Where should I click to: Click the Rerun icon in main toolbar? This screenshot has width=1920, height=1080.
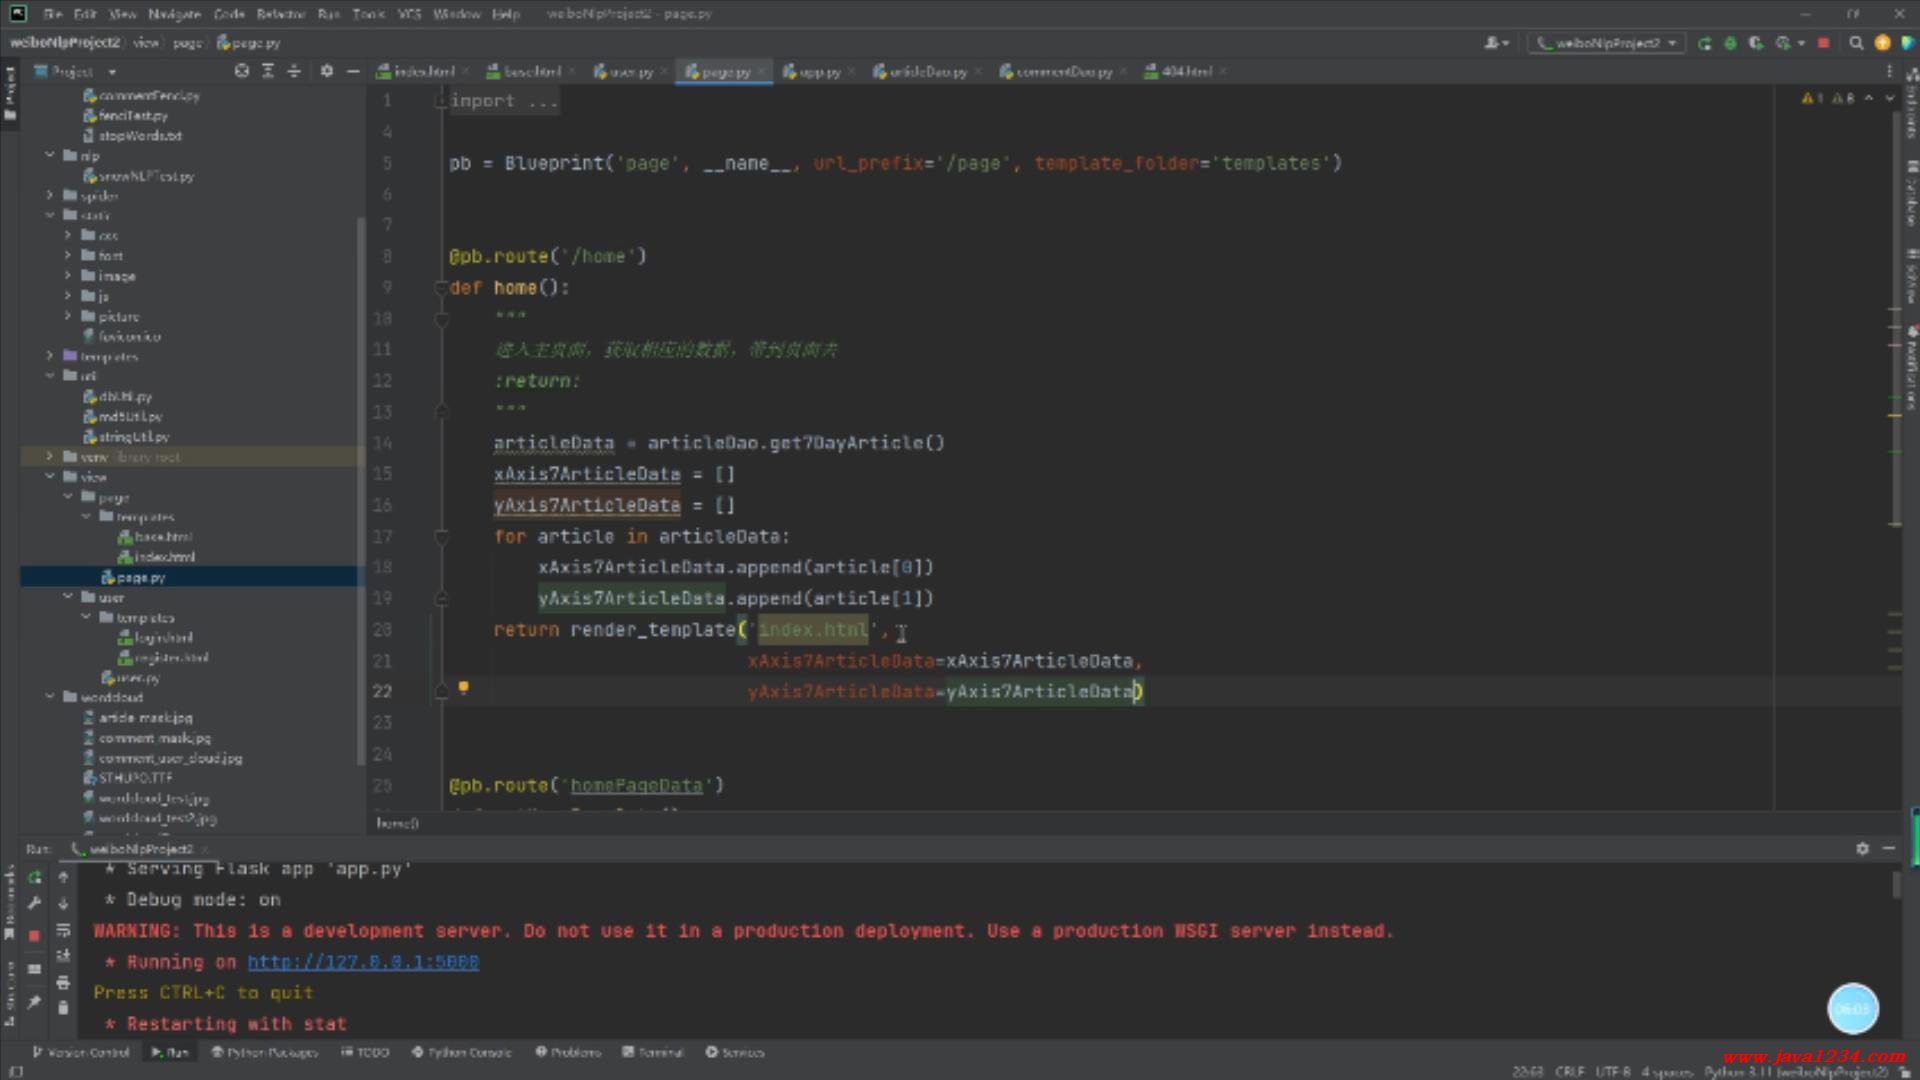click(x=1704, y=43)
